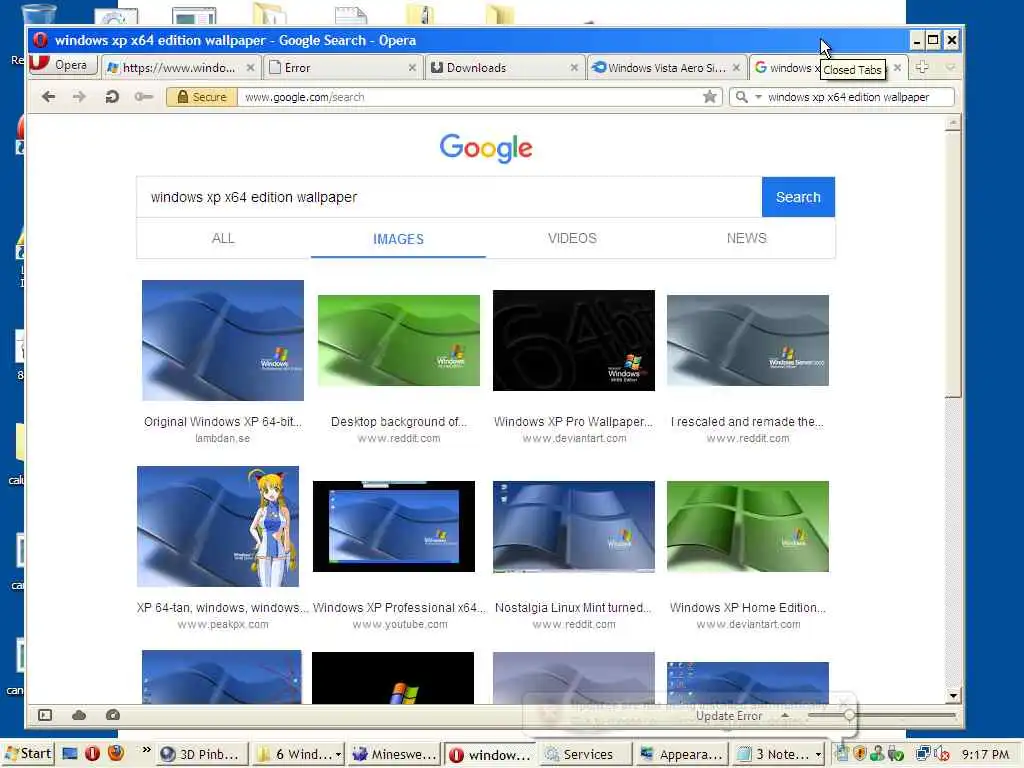This screenshot has height=768, width=1024.
Task: Click the muted volume tray icon
Action: (x=942, y=754)
